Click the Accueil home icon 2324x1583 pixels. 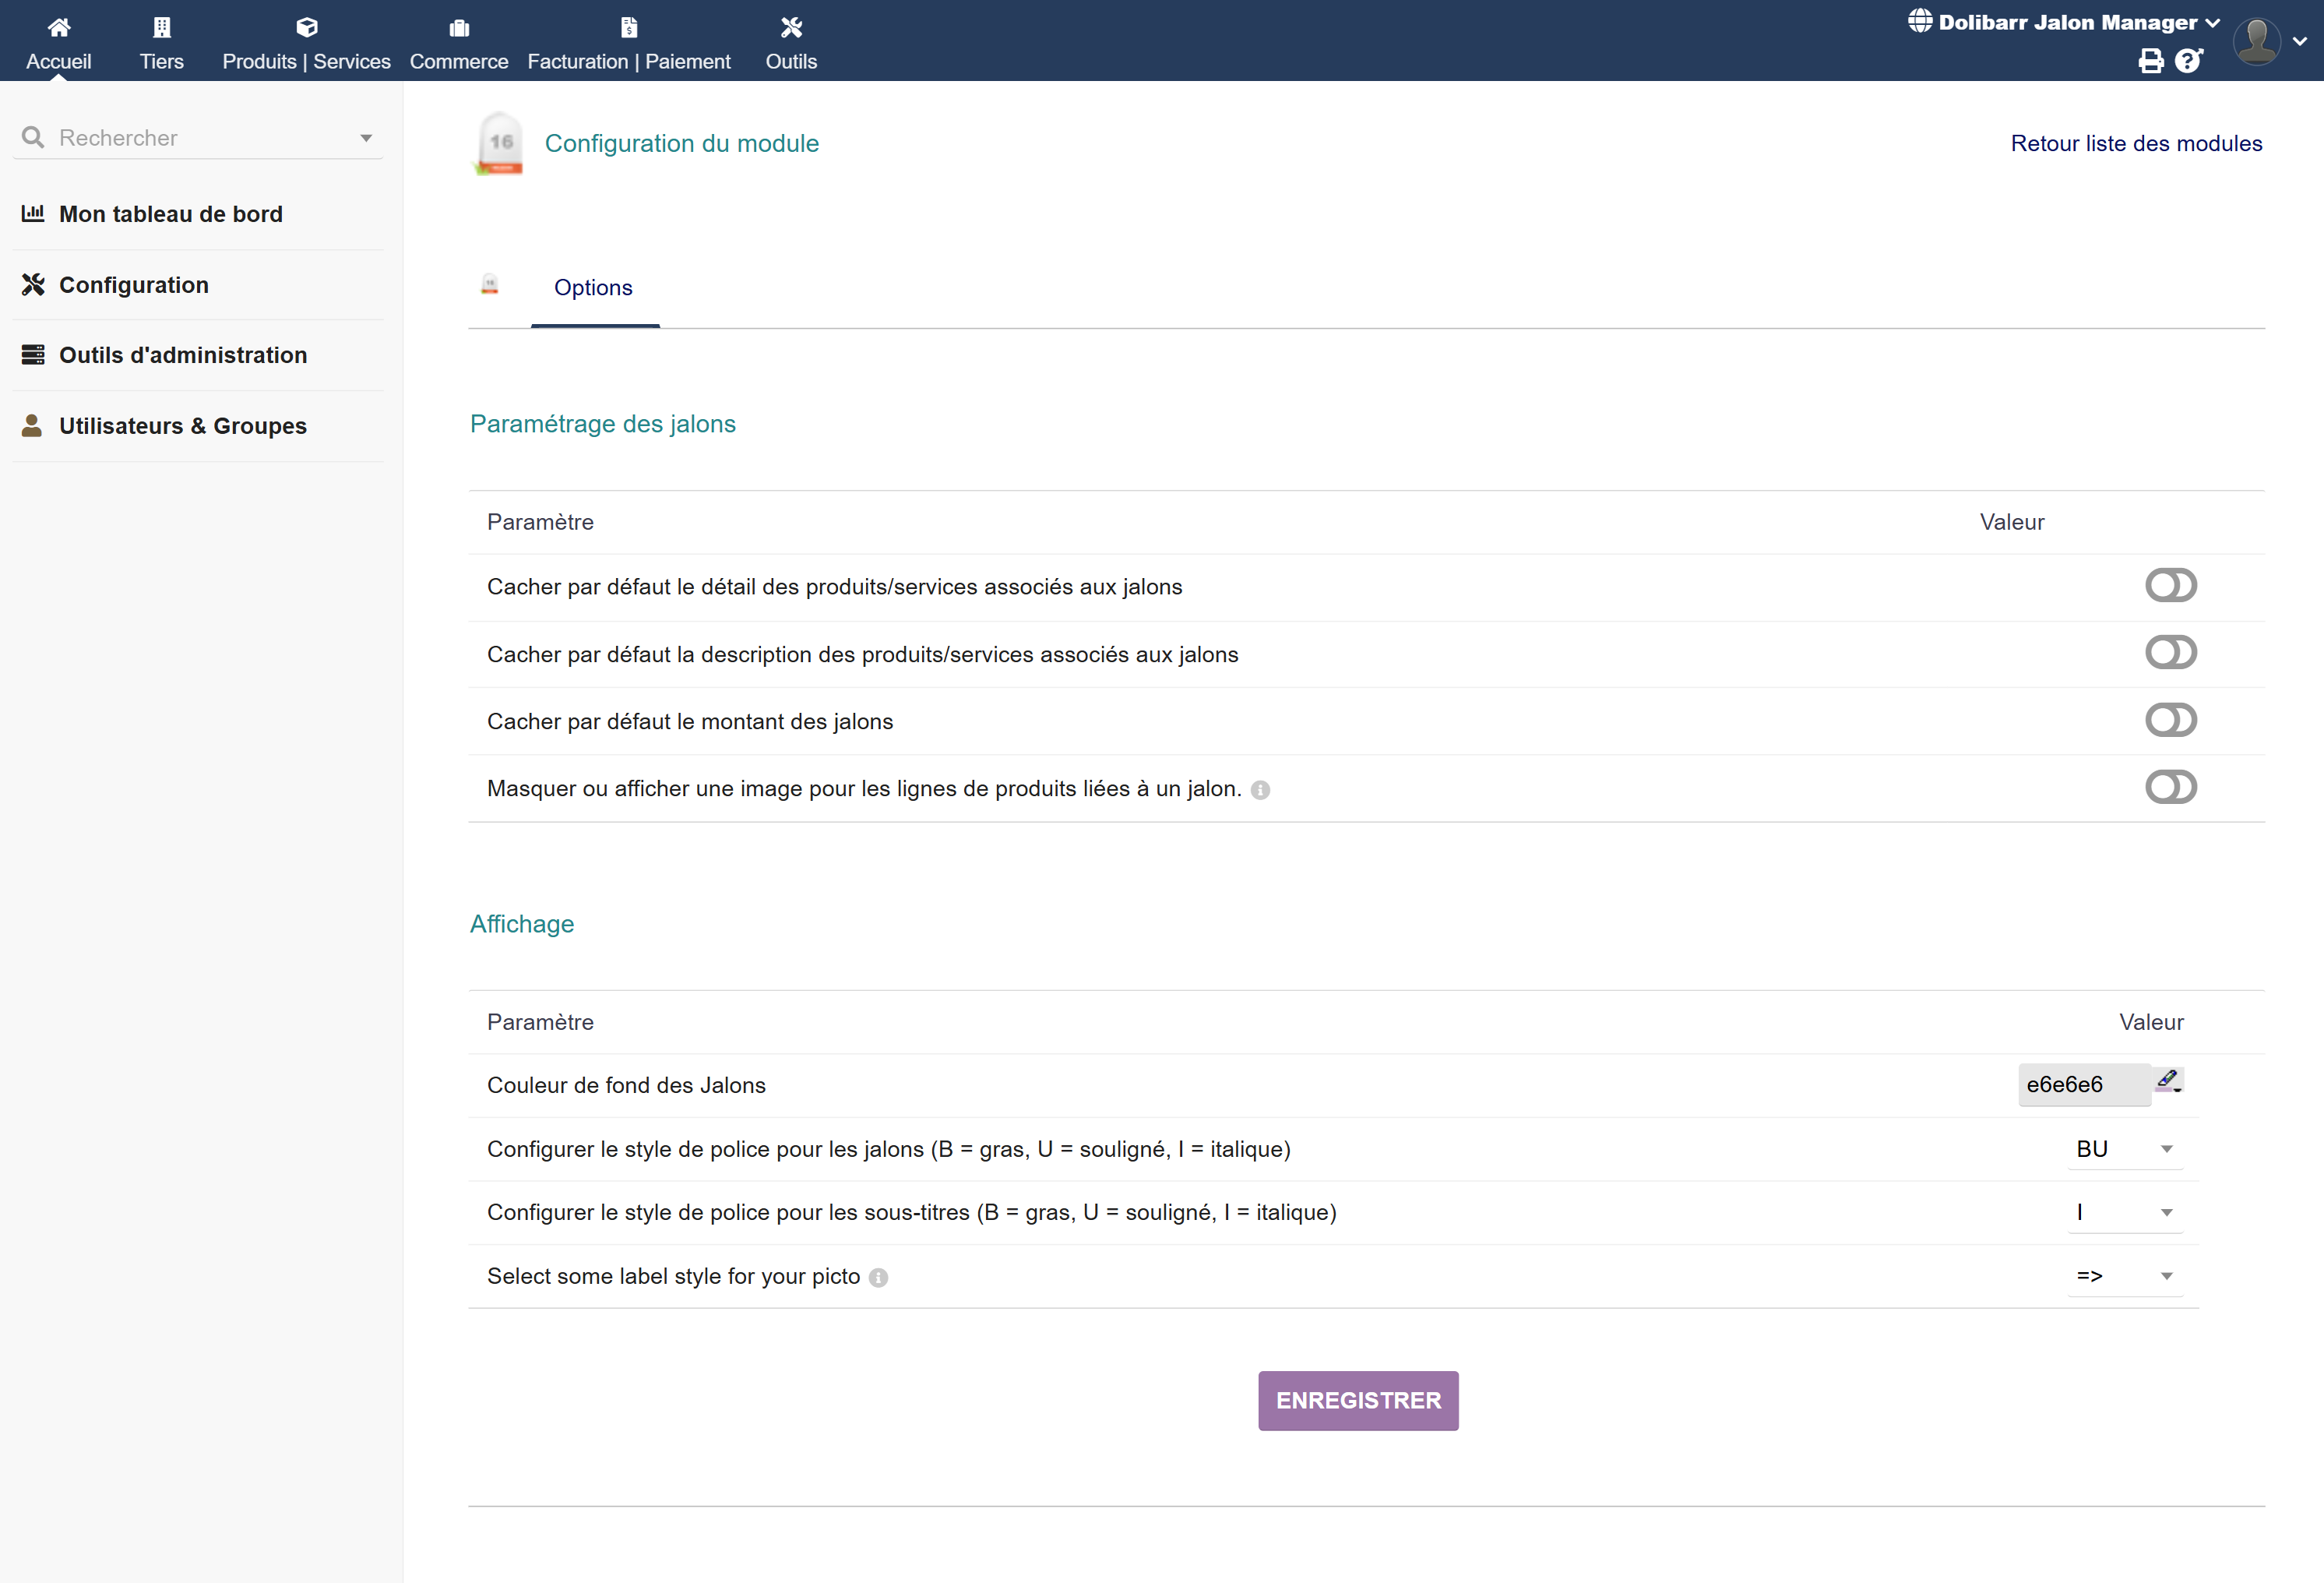tap(59, 27)
